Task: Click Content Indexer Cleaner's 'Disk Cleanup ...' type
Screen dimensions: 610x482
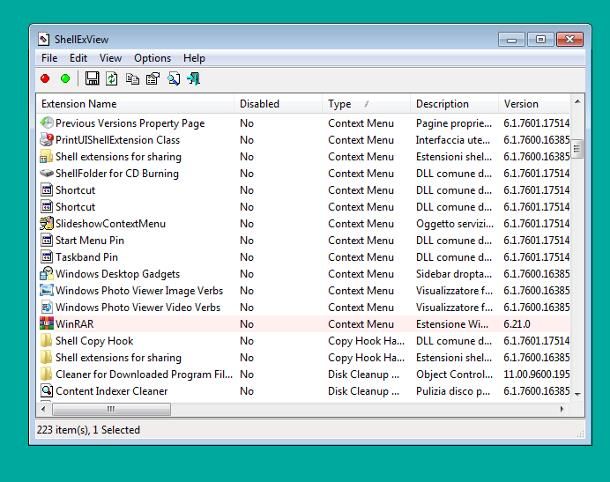Action: (x=364, y=391)
